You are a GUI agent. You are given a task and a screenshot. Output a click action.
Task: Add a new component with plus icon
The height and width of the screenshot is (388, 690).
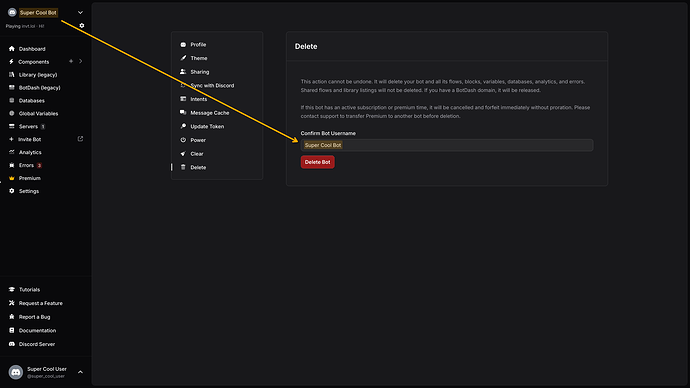click(71, 61)
